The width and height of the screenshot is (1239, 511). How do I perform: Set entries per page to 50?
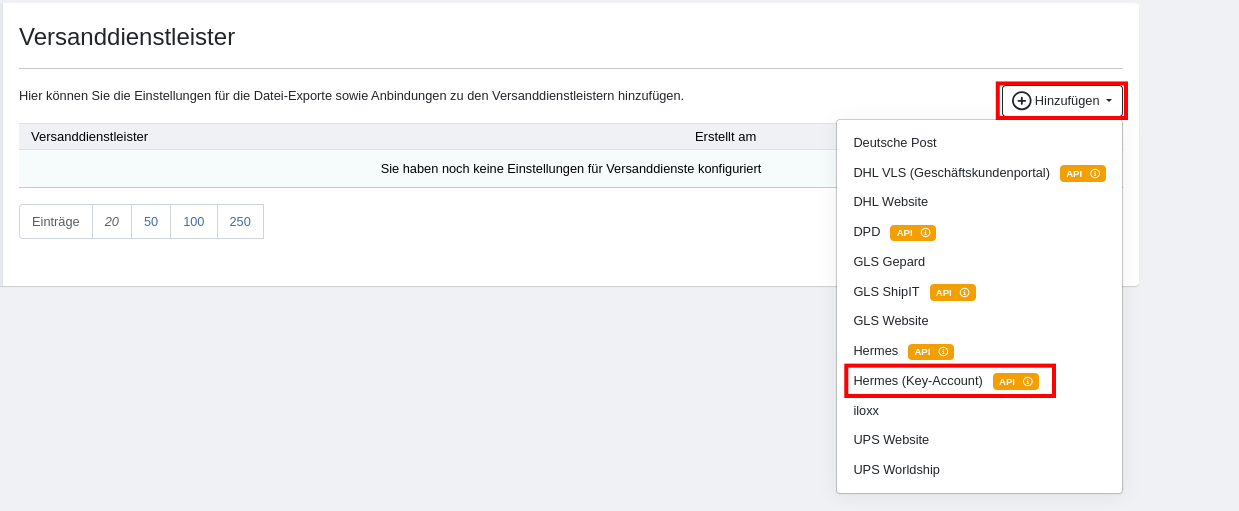151,222
